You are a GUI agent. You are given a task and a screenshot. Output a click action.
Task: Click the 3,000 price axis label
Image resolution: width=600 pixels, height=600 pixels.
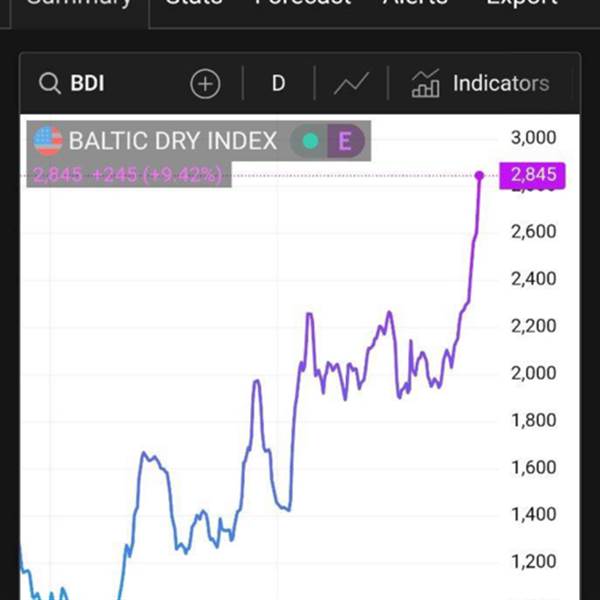coord(532,137)
